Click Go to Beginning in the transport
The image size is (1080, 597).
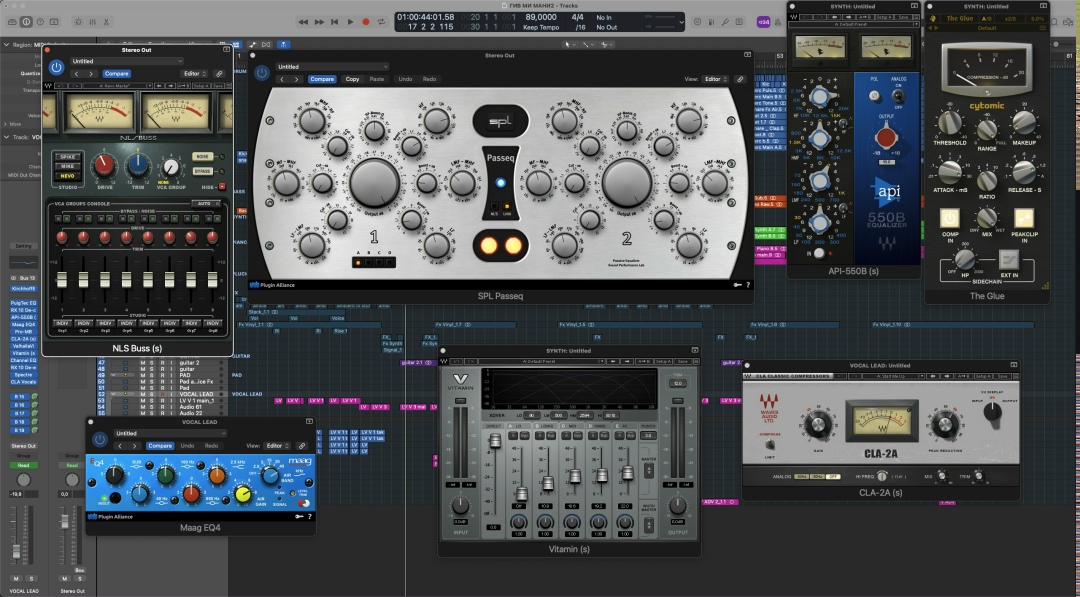(334, 22)
